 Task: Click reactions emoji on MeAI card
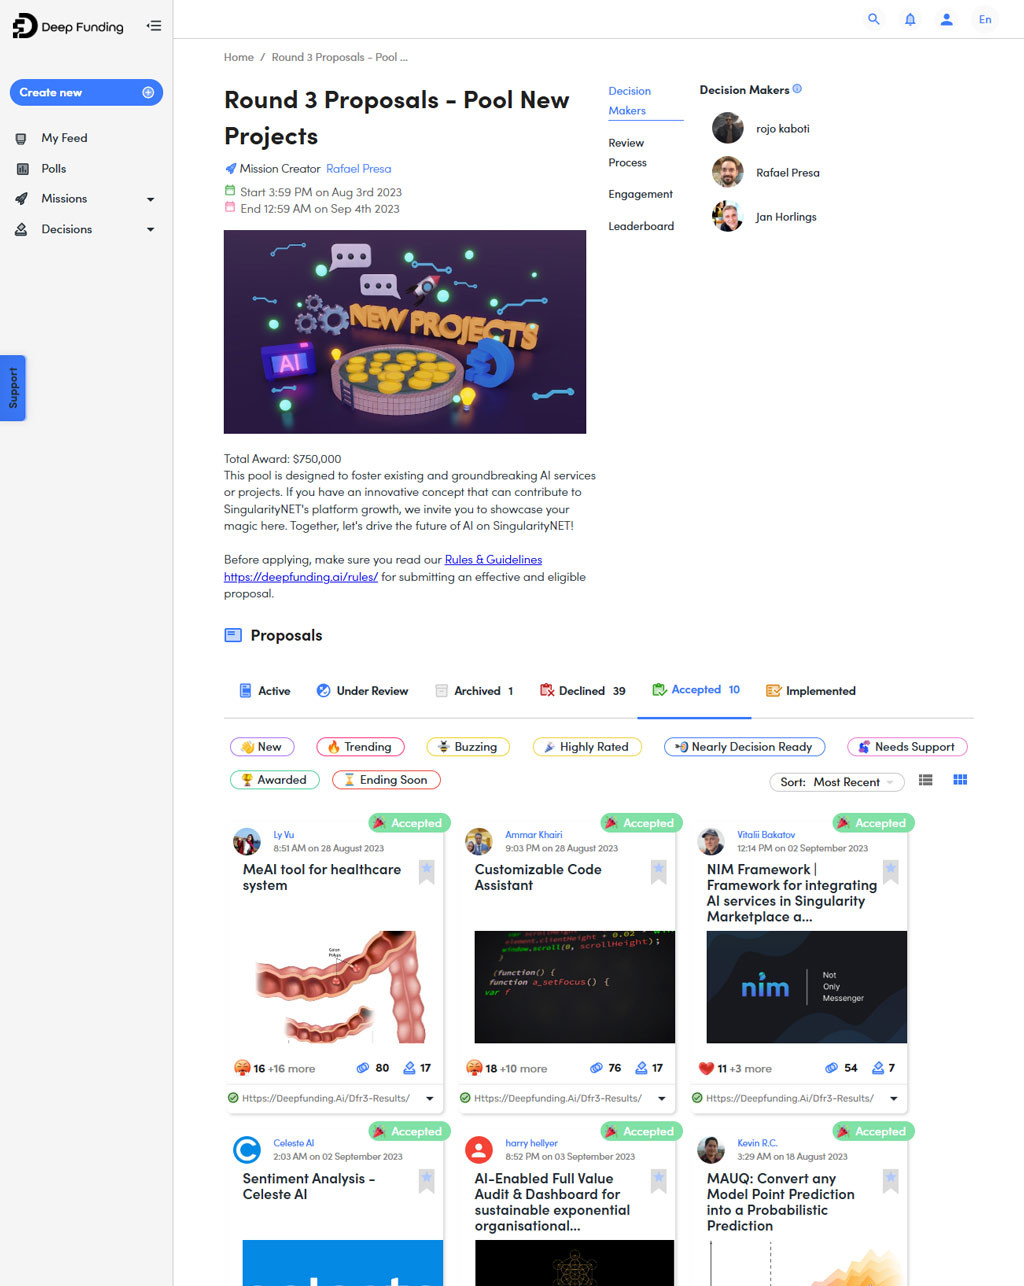click(242, 1068)
